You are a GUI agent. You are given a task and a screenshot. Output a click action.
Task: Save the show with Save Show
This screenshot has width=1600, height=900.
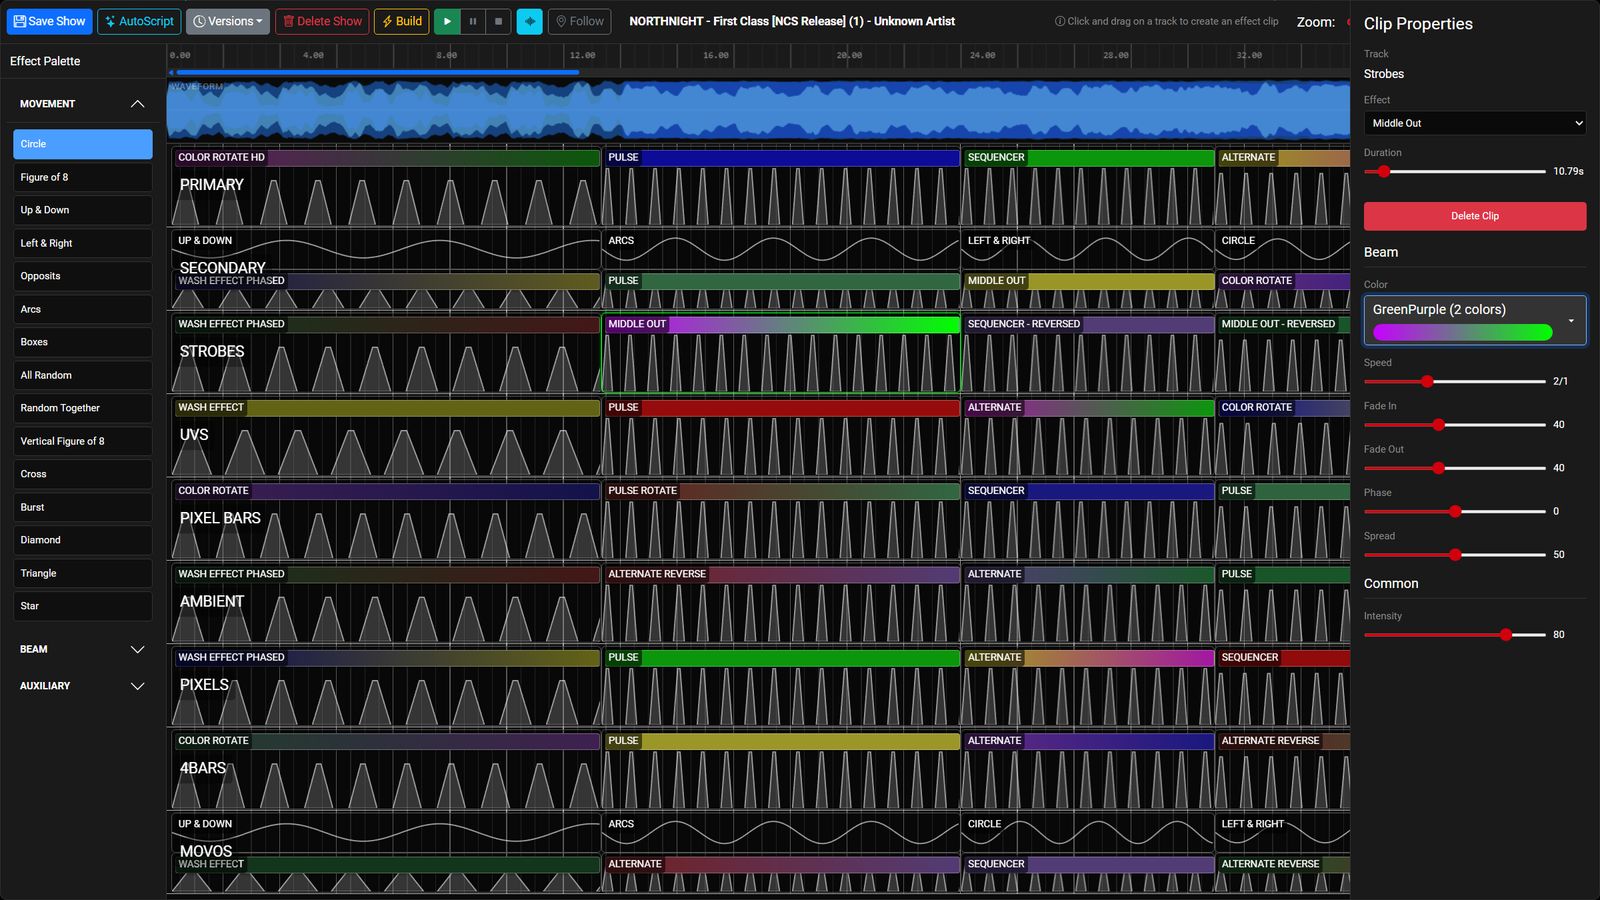point(50,21)
